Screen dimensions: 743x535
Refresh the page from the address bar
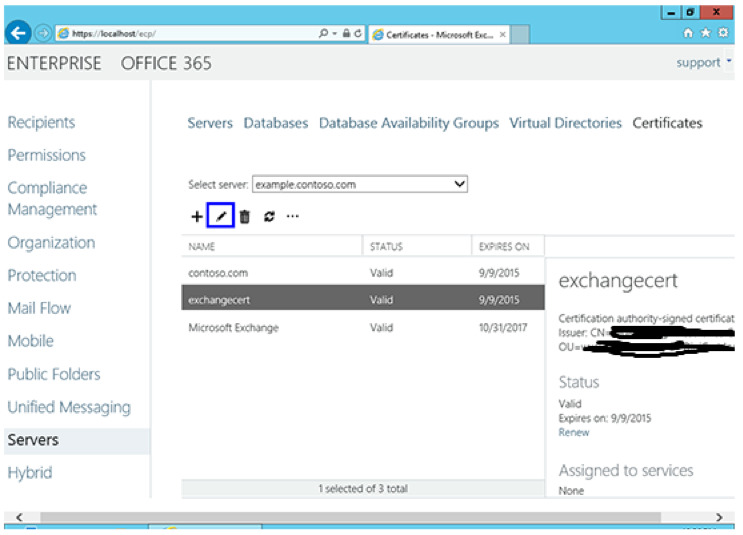coord(358,33)
